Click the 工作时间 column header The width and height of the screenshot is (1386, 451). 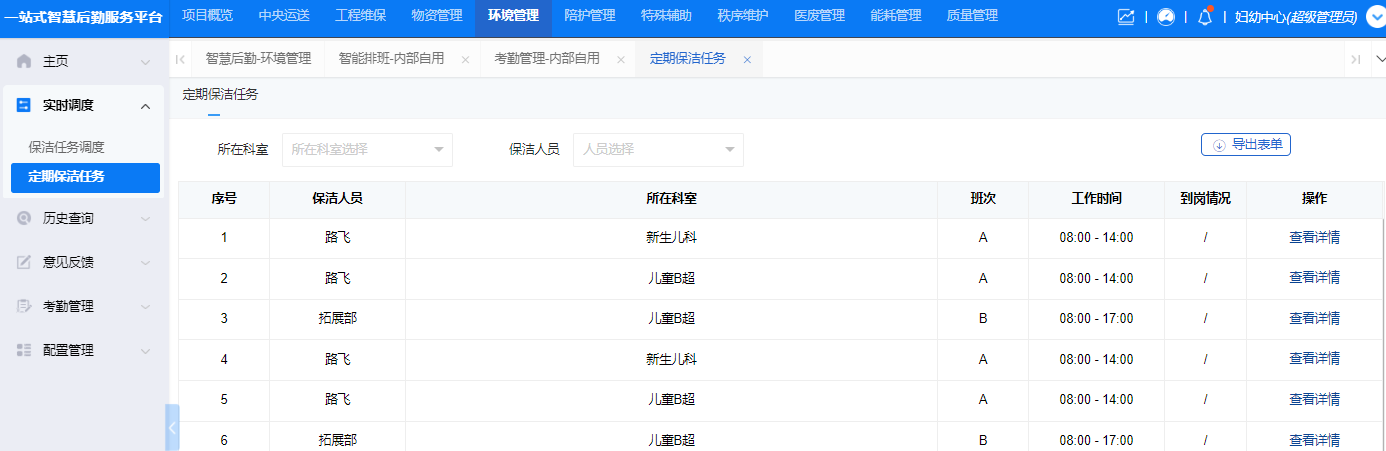pyautogui.click(x=1096, y=198)
